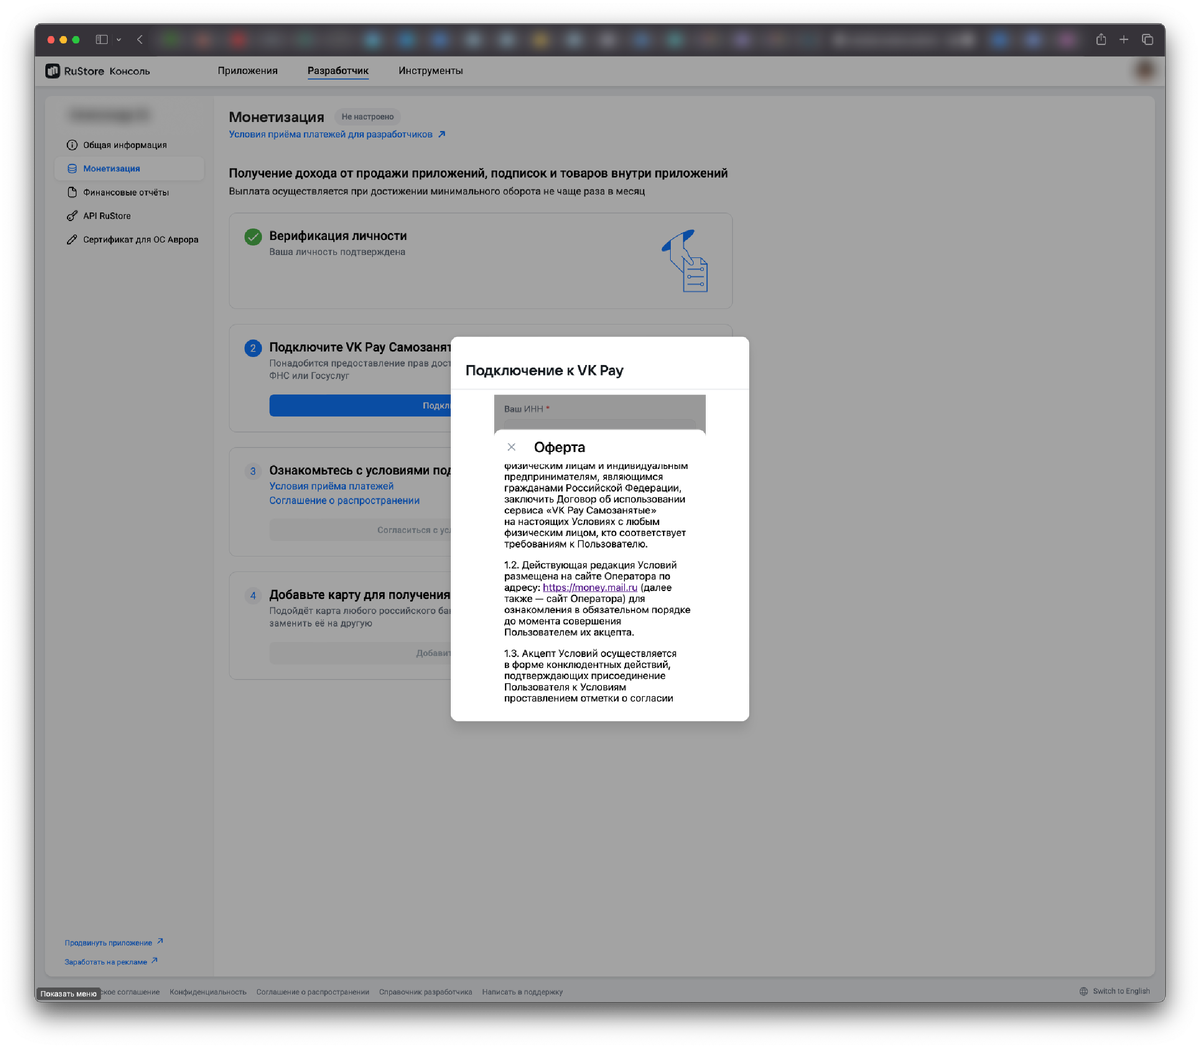Close the Оферта sheet with X
The width and height of the screenshot is (1200, 1048).
(511, 447)
